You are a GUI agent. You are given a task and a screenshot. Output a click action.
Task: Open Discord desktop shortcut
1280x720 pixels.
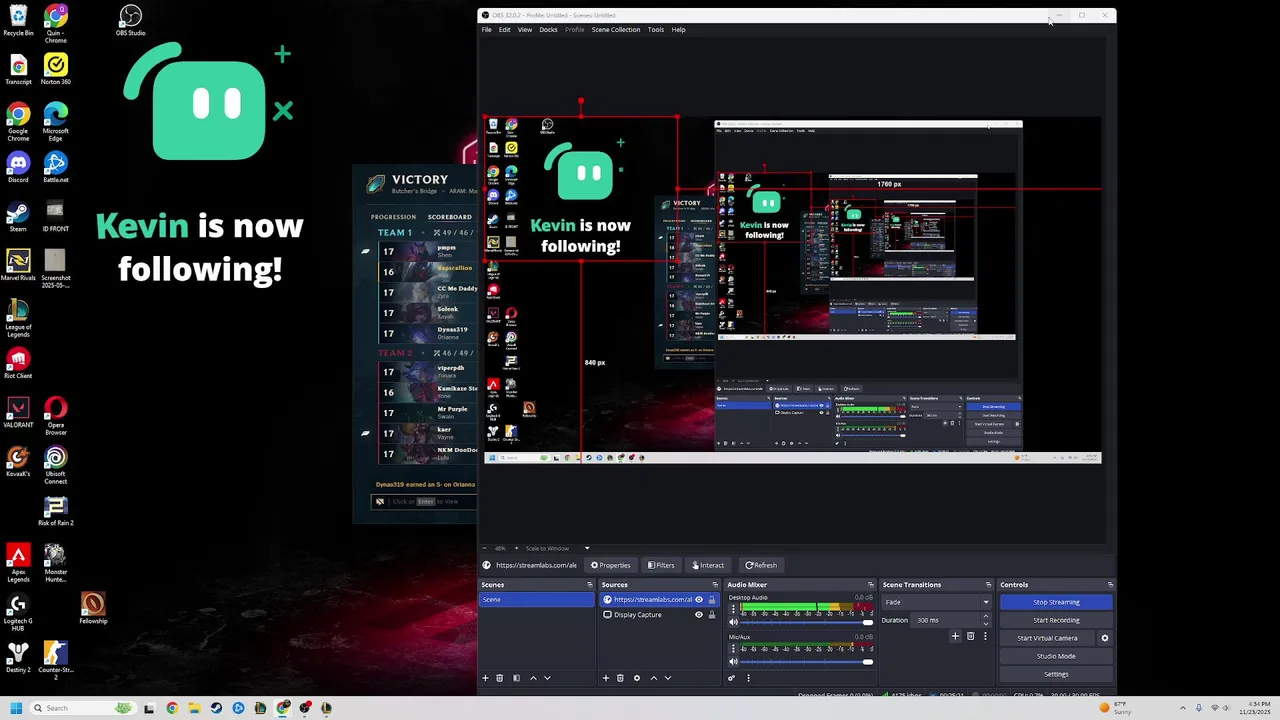click(x=18, y=168)
